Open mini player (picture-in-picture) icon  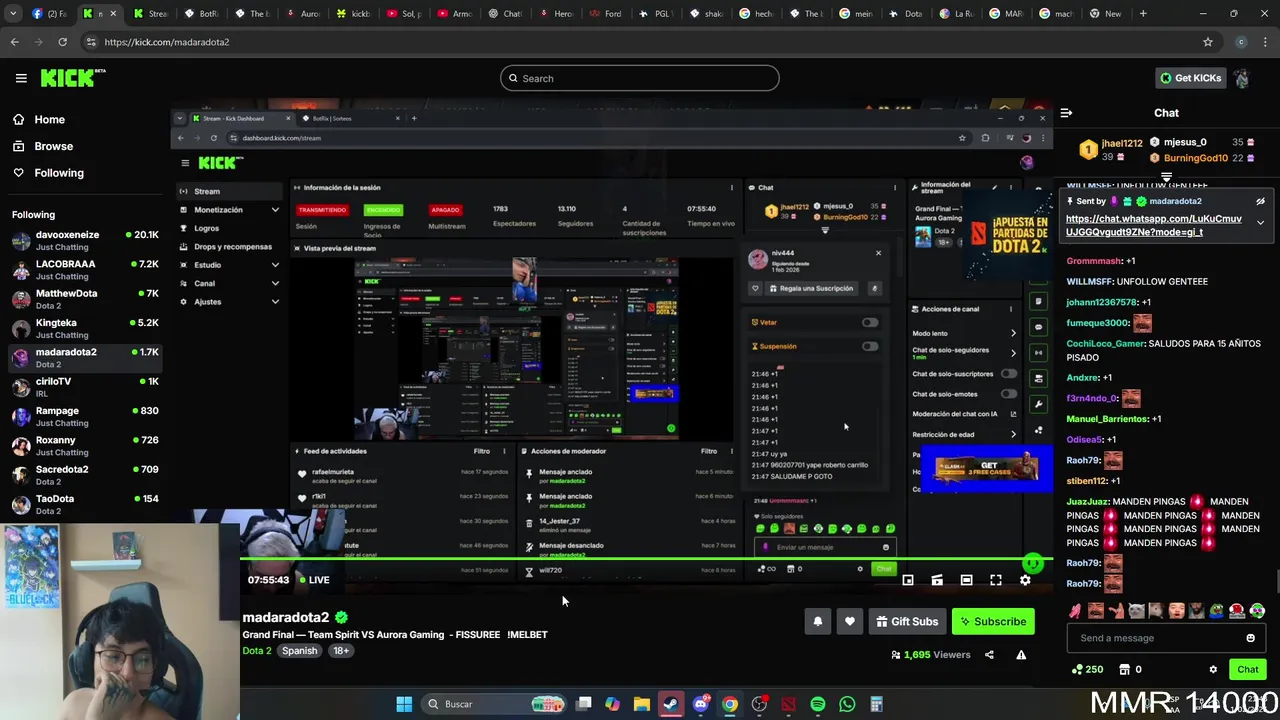908,580
